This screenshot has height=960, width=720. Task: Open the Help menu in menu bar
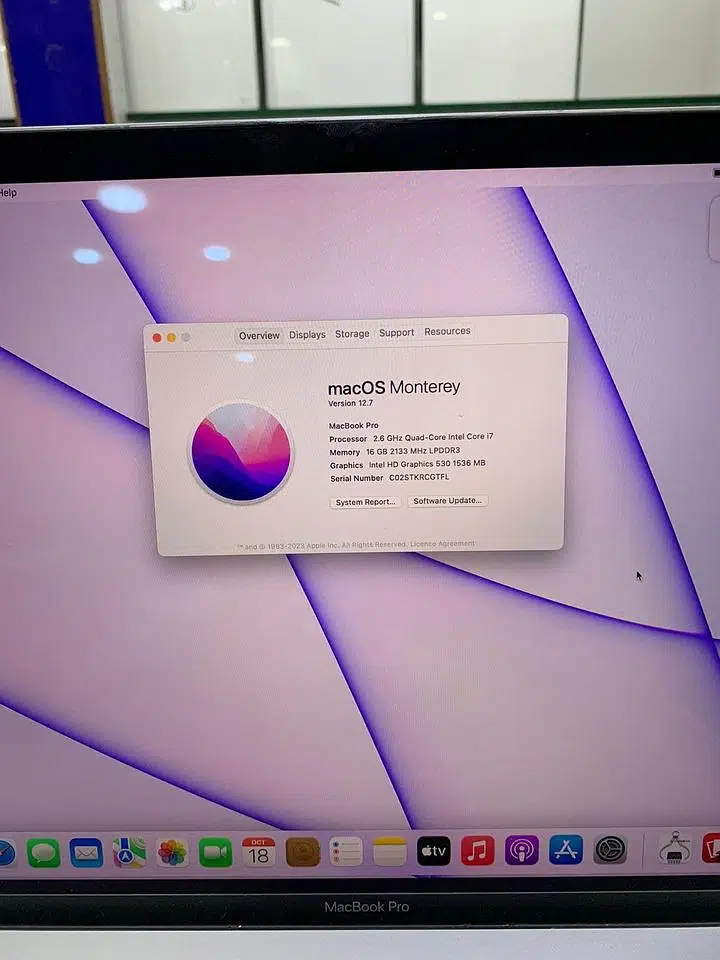[8, 193]
